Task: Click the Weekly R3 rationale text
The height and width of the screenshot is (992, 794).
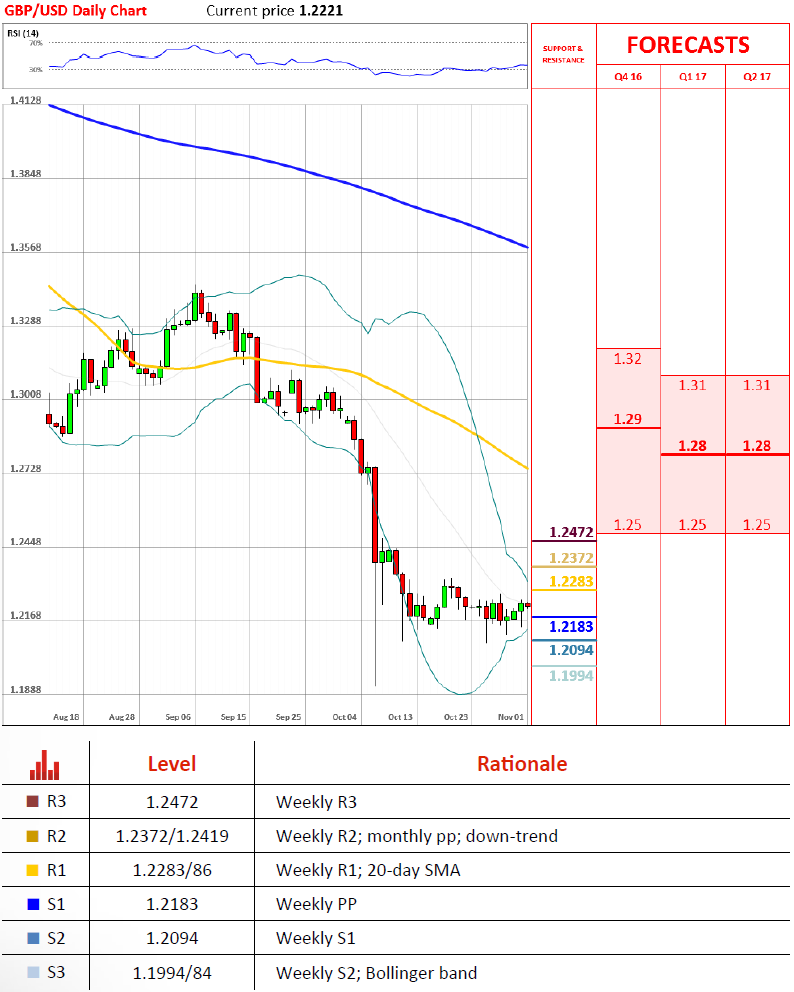Action: pos(316,802)
